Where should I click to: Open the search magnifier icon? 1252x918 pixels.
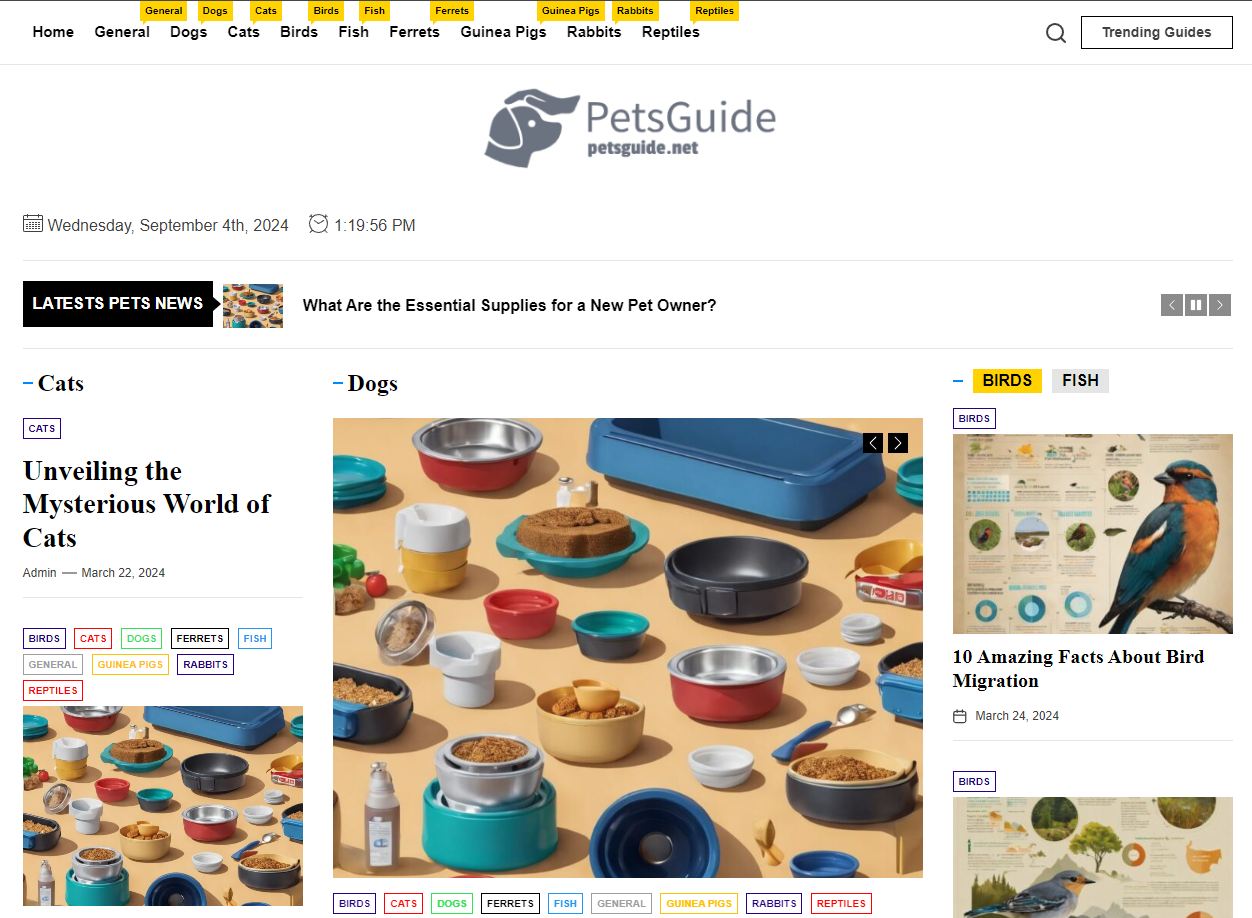click(x=1056, y=33)
